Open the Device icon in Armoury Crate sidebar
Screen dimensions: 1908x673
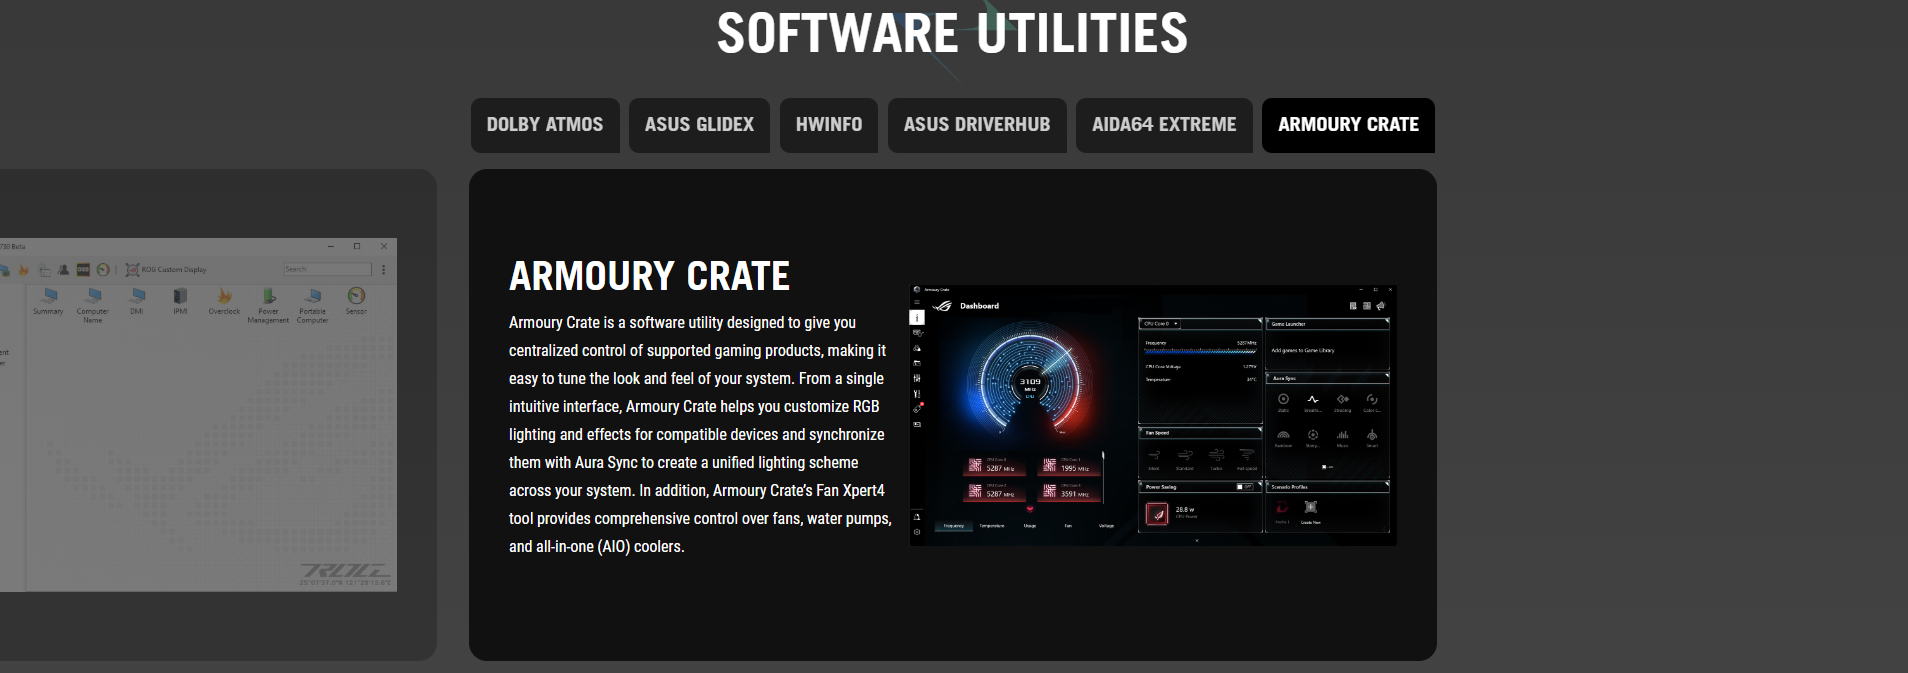[917, 333]
